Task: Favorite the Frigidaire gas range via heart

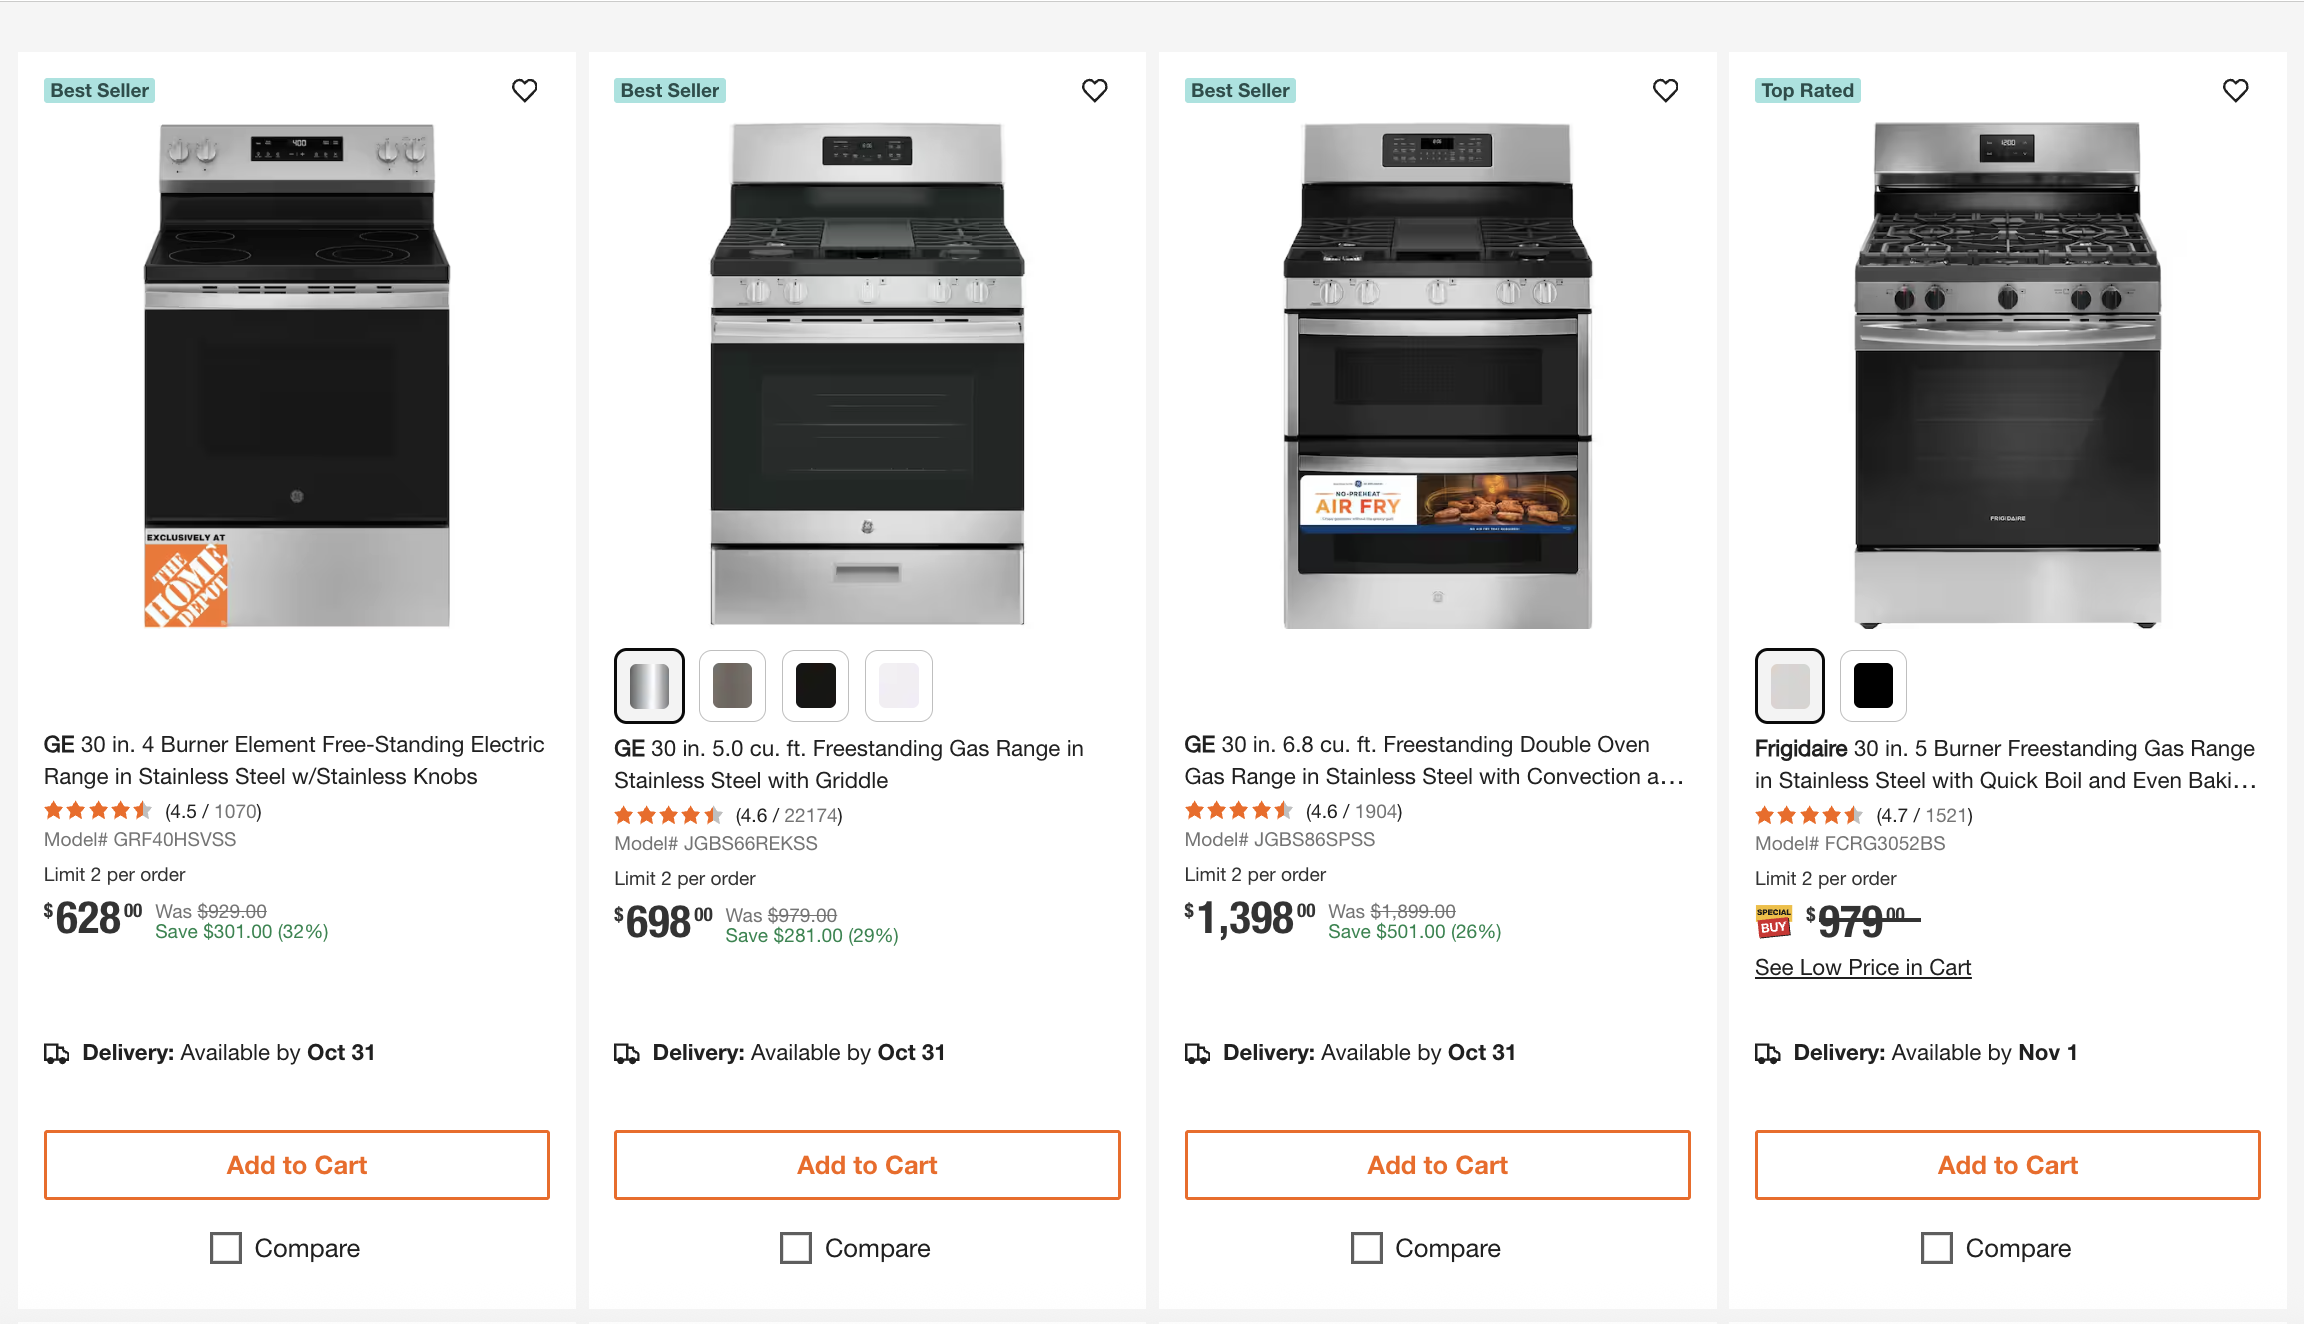Action: [x=2235, y=90]
